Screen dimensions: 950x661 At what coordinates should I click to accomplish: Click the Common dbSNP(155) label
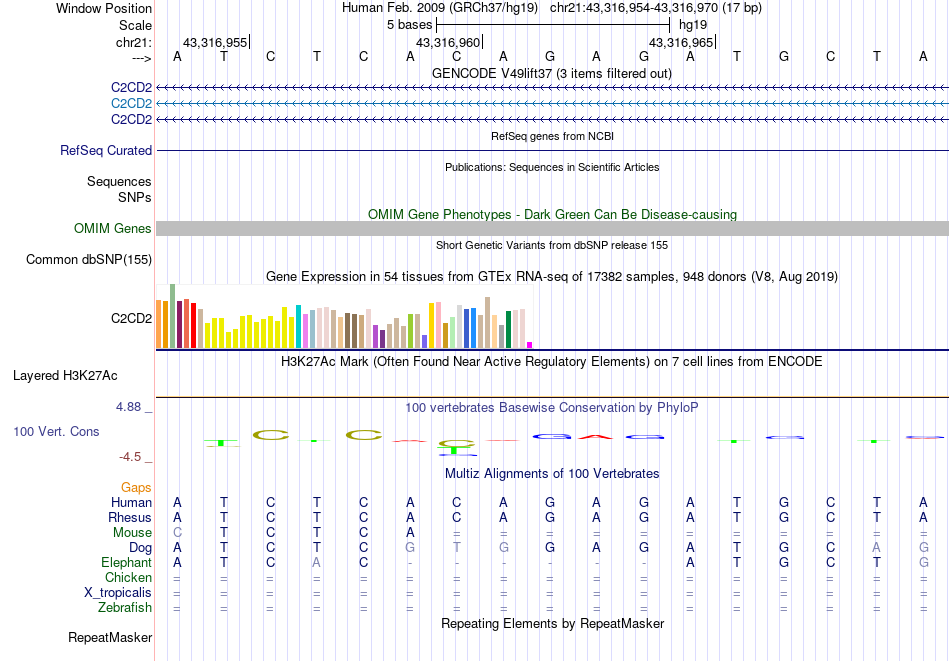89,259
